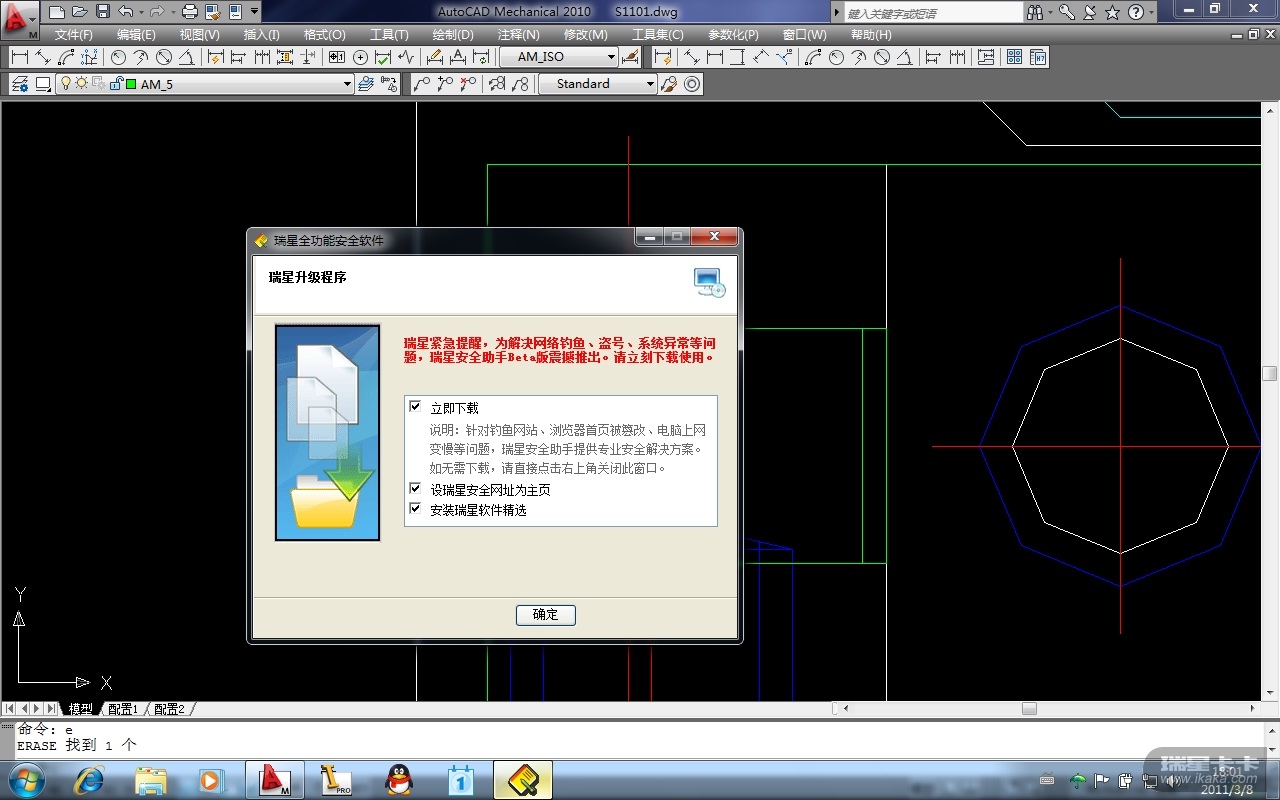This screenshot has height=800, width=1280.
Task: Click the star Favorites icon
Action: tap(1112, 12)
